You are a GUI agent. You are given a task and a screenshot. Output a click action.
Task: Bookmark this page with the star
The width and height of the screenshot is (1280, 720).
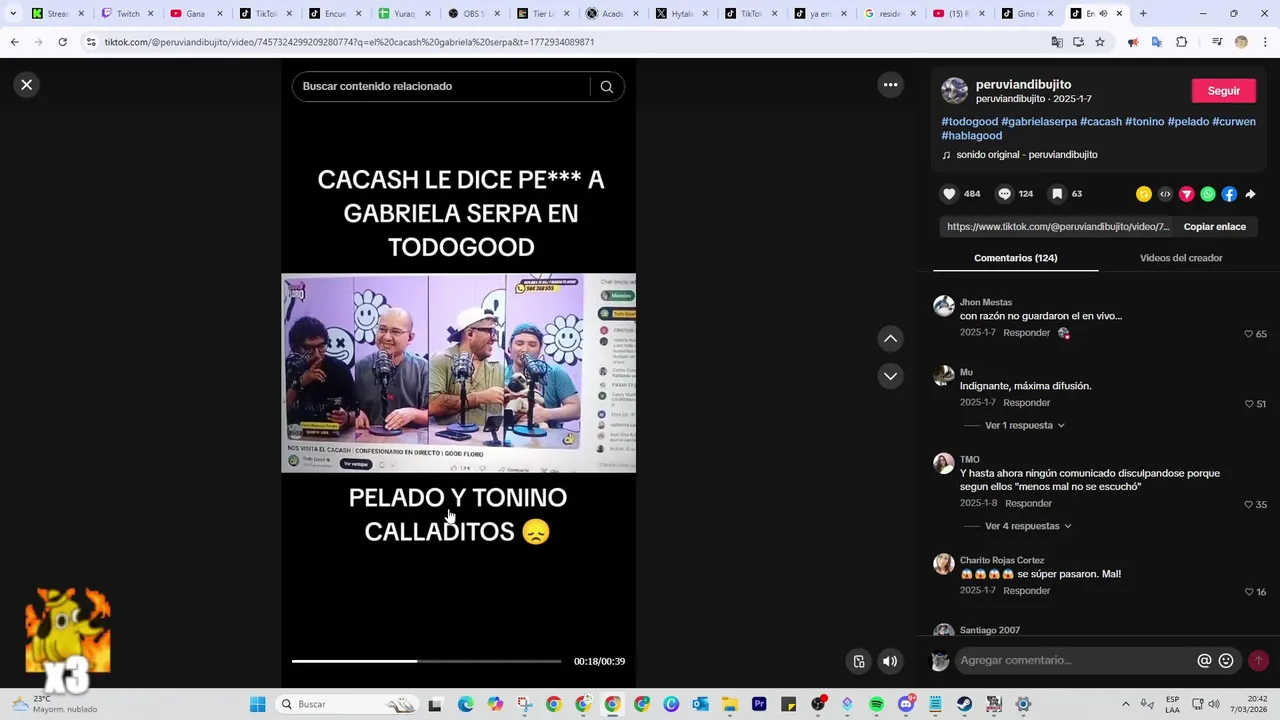tap(1100, 42)
